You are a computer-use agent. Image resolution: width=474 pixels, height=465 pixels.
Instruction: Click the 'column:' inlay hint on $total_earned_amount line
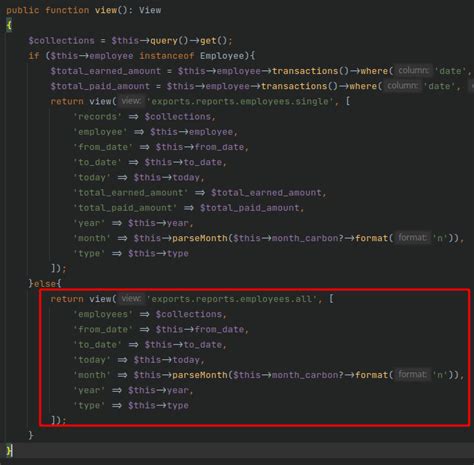(x=413, y=71)
